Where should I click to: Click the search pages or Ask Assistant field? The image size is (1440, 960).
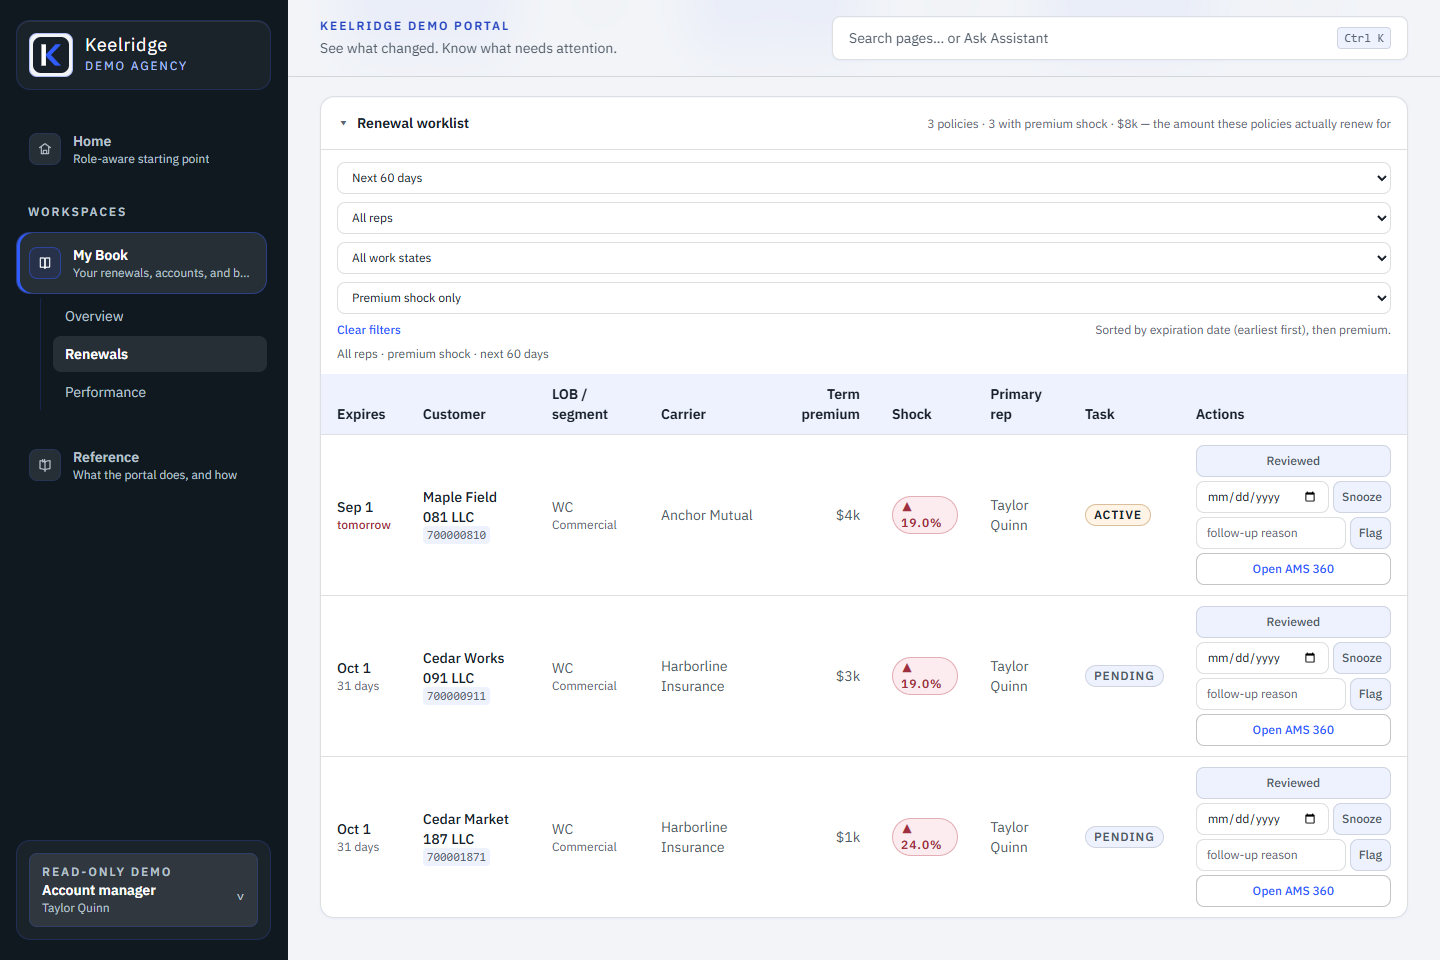click(1119, 38)
